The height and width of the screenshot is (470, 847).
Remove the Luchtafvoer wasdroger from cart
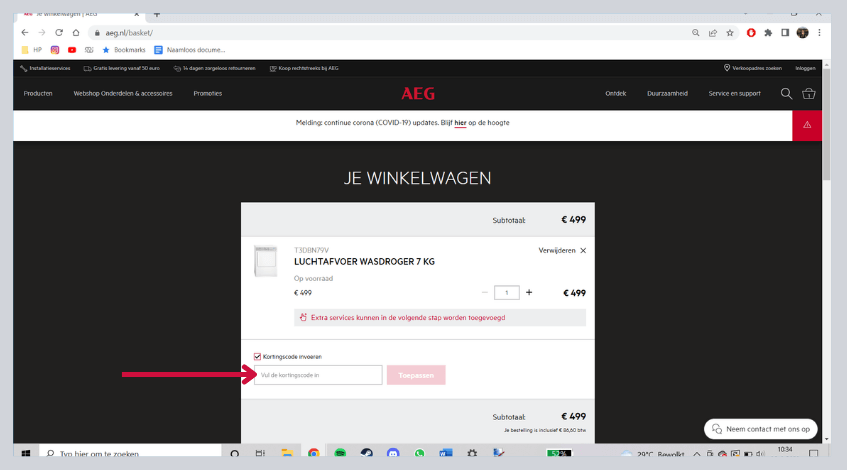(x=562, y=251)
